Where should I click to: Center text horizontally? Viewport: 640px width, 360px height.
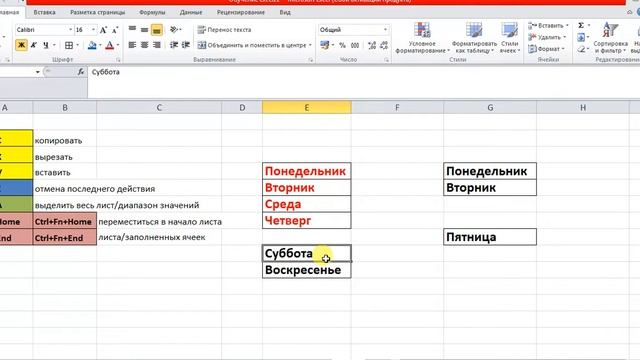(x=144, y=45)
